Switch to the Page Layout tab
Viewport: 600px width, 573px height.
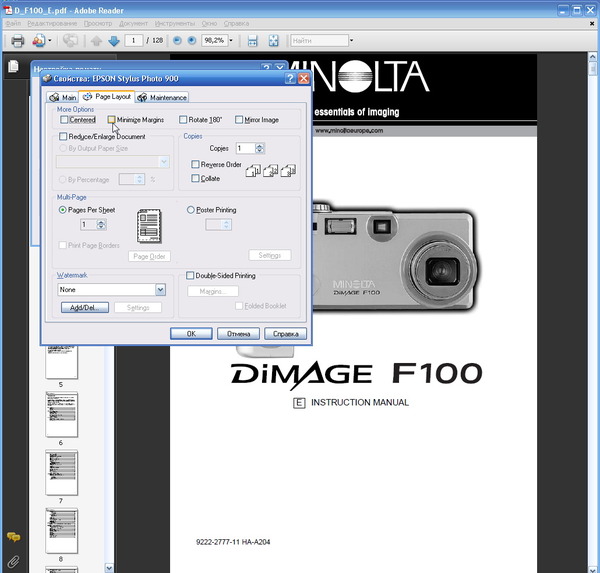click(107, 96)
